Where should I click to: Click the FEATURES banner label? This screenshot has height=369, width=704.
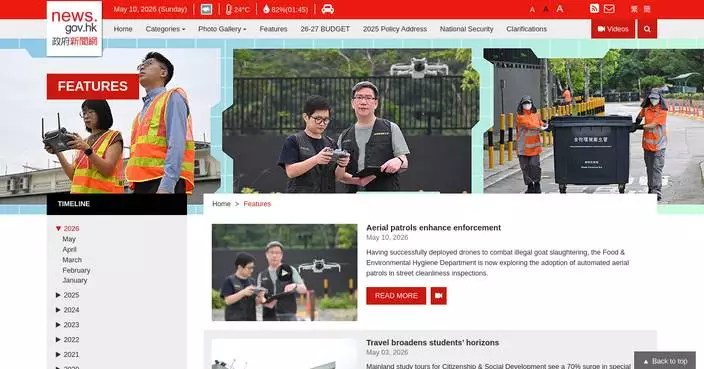point(92,86)
